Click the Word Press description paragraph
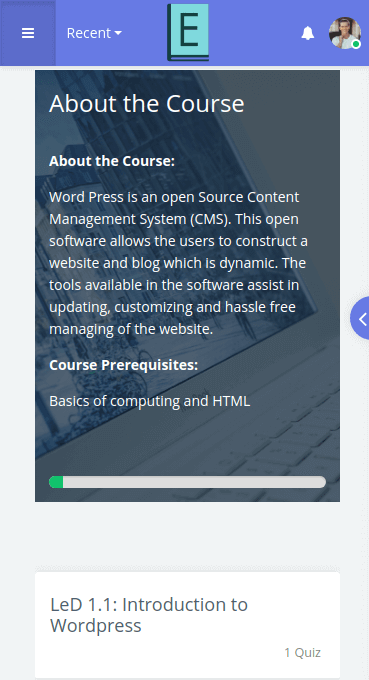Screen dimensions: 369x680 pyautogui.click(x=179, y=263)
